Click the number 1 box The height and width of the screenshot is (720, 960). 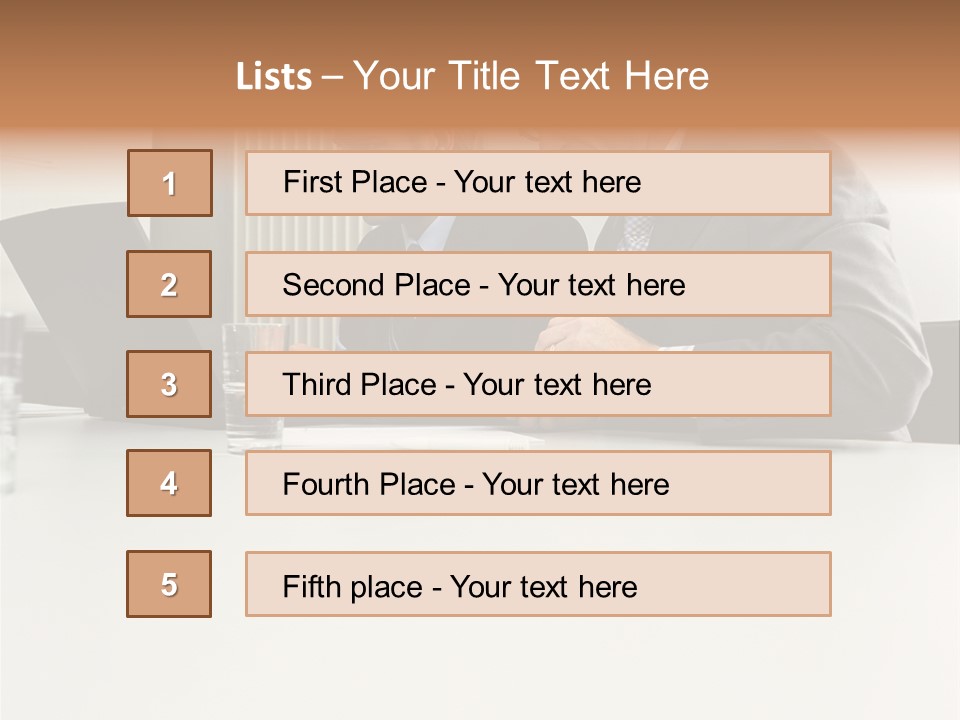pos(170,183)
